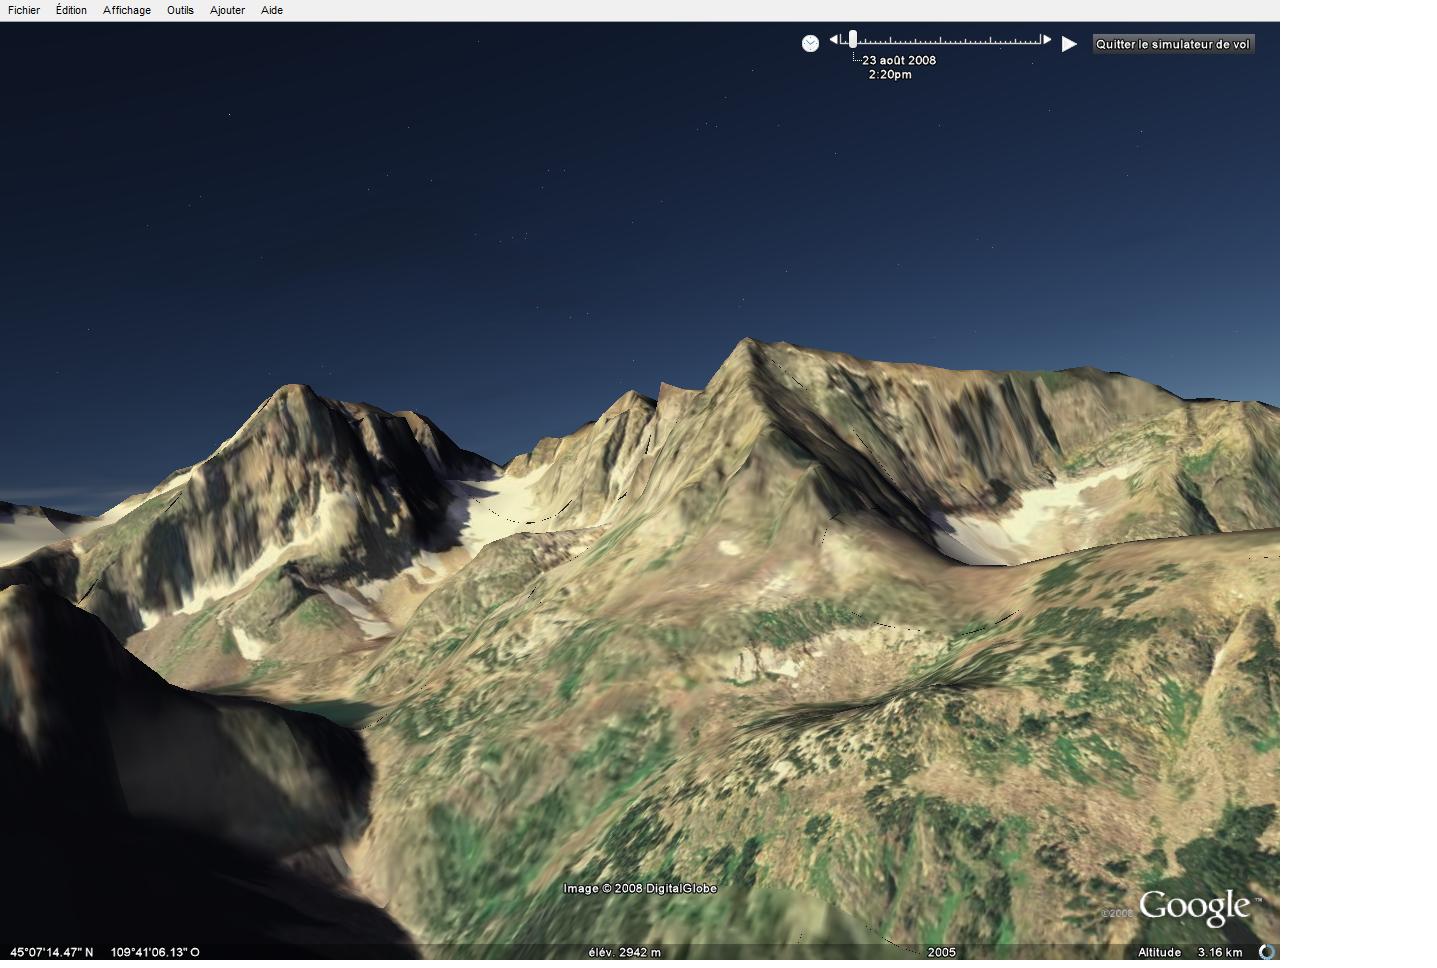Click the élév. 2942 m elevation readout
The width and height of the screenshot is (1437, 968).
click(x=624, y=952)
